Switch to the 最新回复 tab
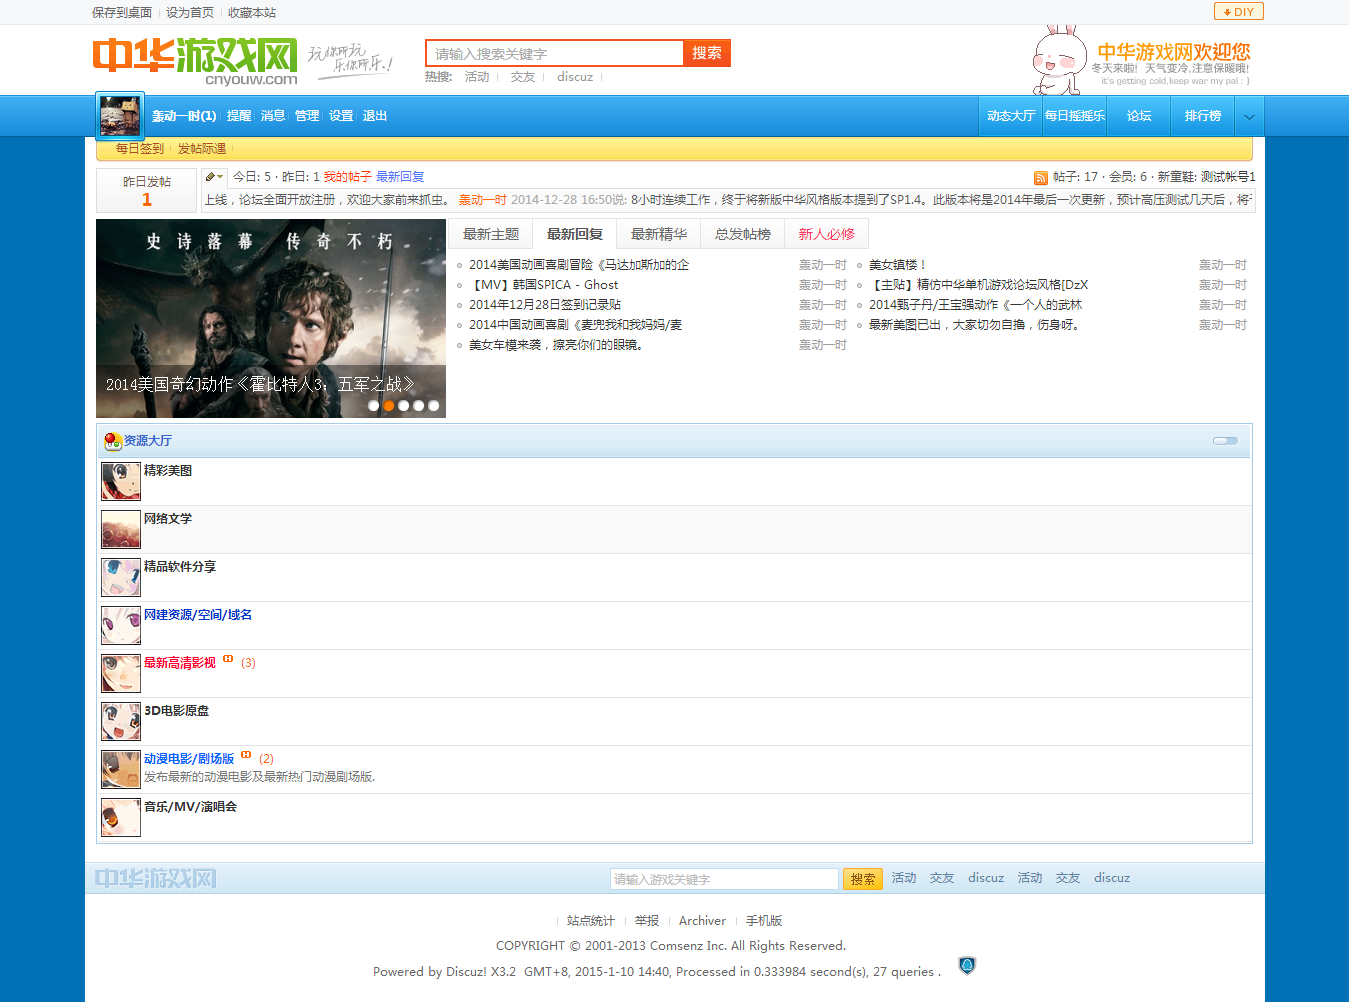1349x1002 pixels. pyautogui.click(x=575, y=234)
